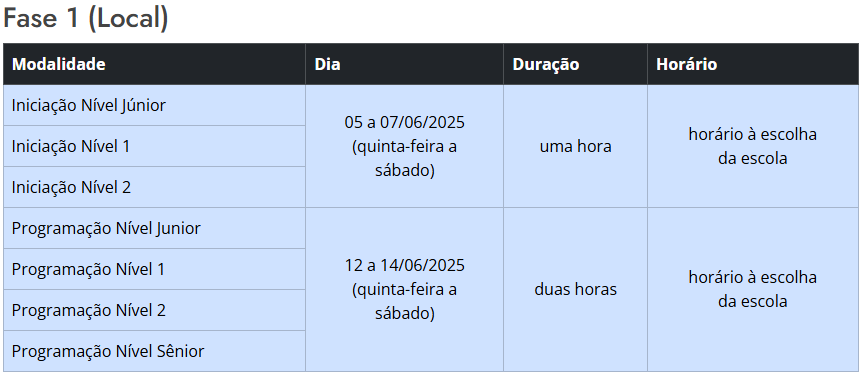Viewport: 864px width, 377px height.
Task: Click the 12 a 14/06/2025 date cell
Action: (x=404, y=289)
